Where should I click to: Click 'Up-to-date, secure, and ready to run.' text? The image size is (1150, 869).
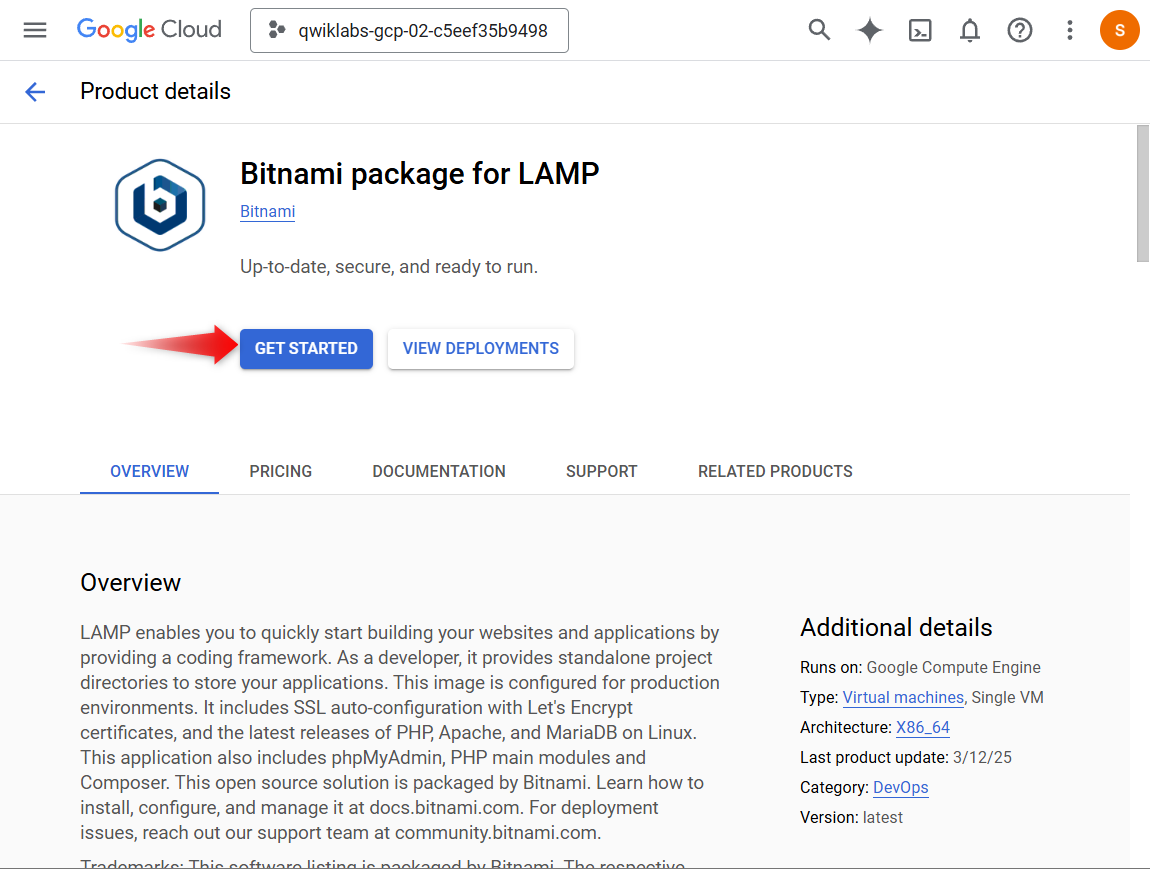389,267
